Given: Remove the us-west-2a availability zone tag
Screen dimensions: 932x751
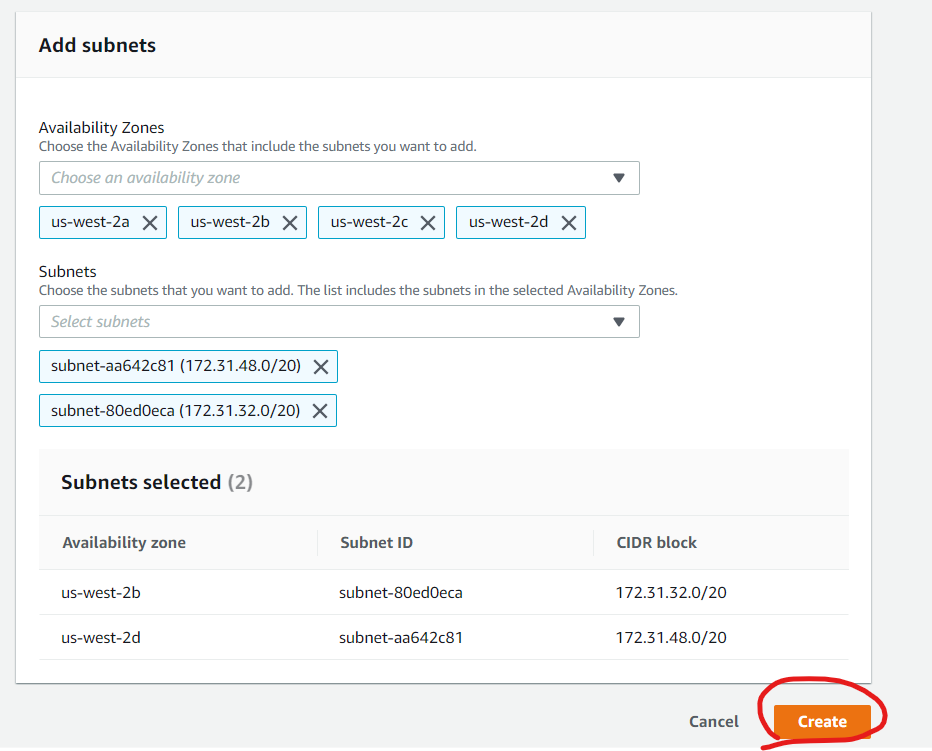Looking at the screenshot, I should (x=150, y=223).
